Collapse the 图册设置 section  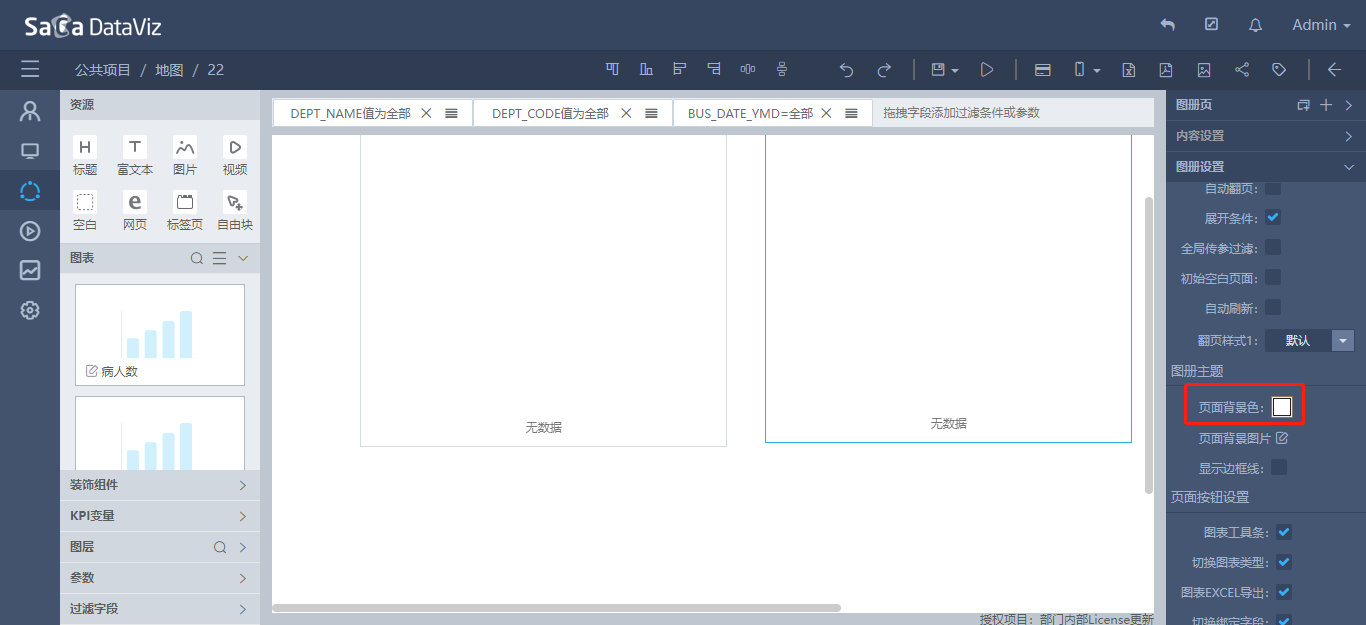click(1266, 166)
